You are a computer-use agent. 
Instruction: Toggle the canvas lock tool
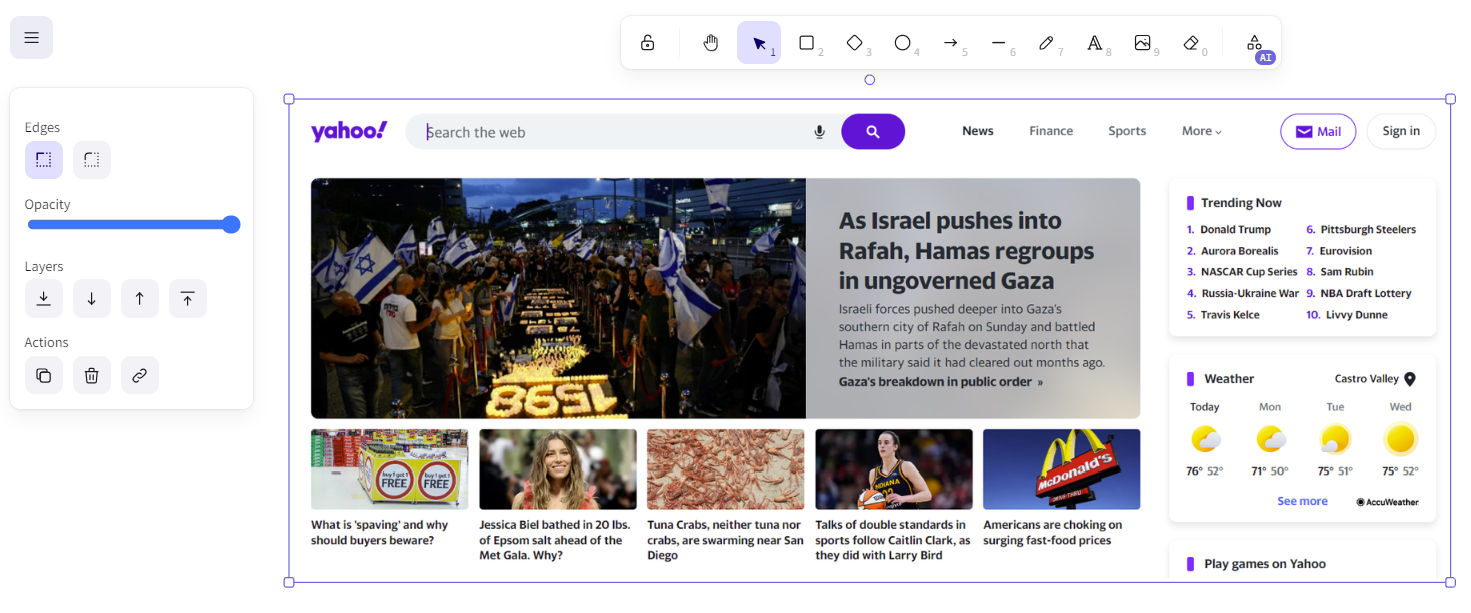pyautogui.click(x=648, y=43)
